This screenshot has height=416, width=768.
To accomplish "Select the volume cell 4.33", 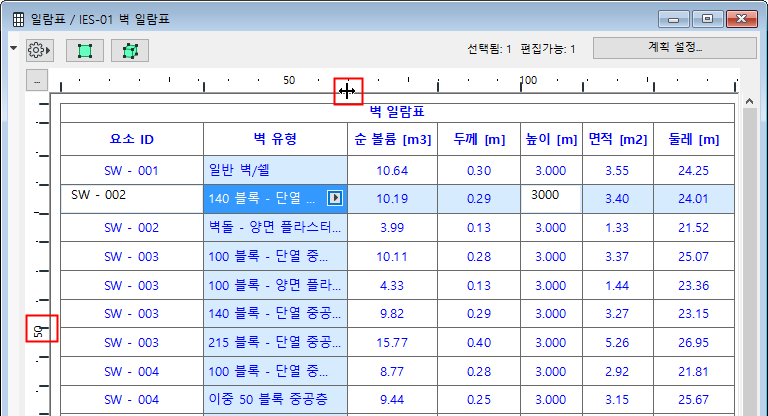I will [x=392, y=285].
